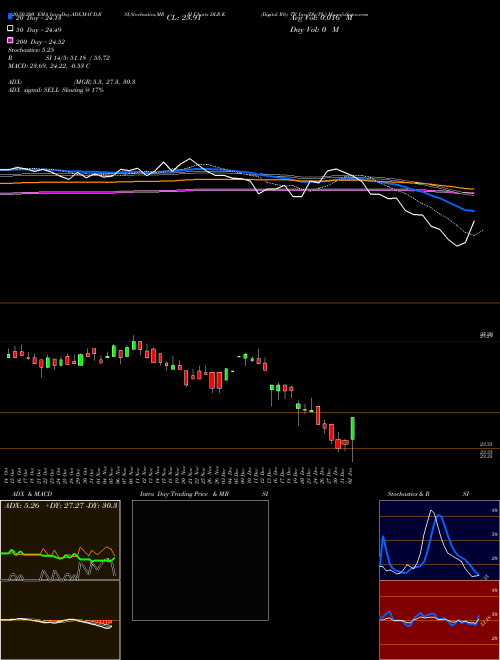
Task: Click the 'Day Vol: 0 M' label
Action: click(314, 30)
